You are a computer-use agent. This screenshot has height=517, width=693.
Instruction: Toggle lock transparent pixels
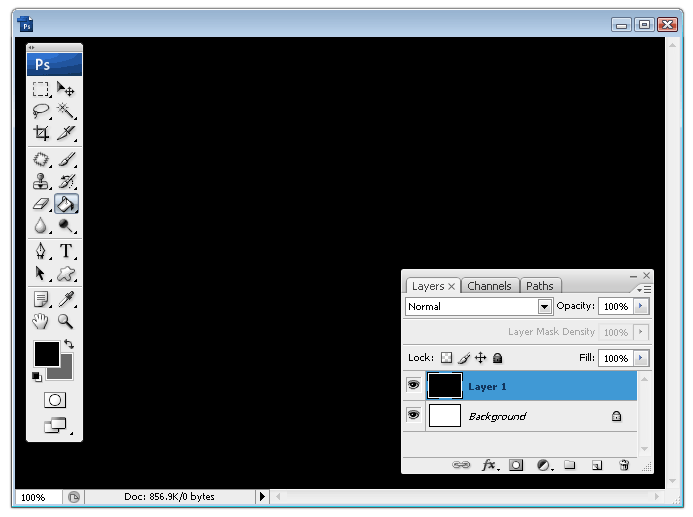(x=447, y=357)
